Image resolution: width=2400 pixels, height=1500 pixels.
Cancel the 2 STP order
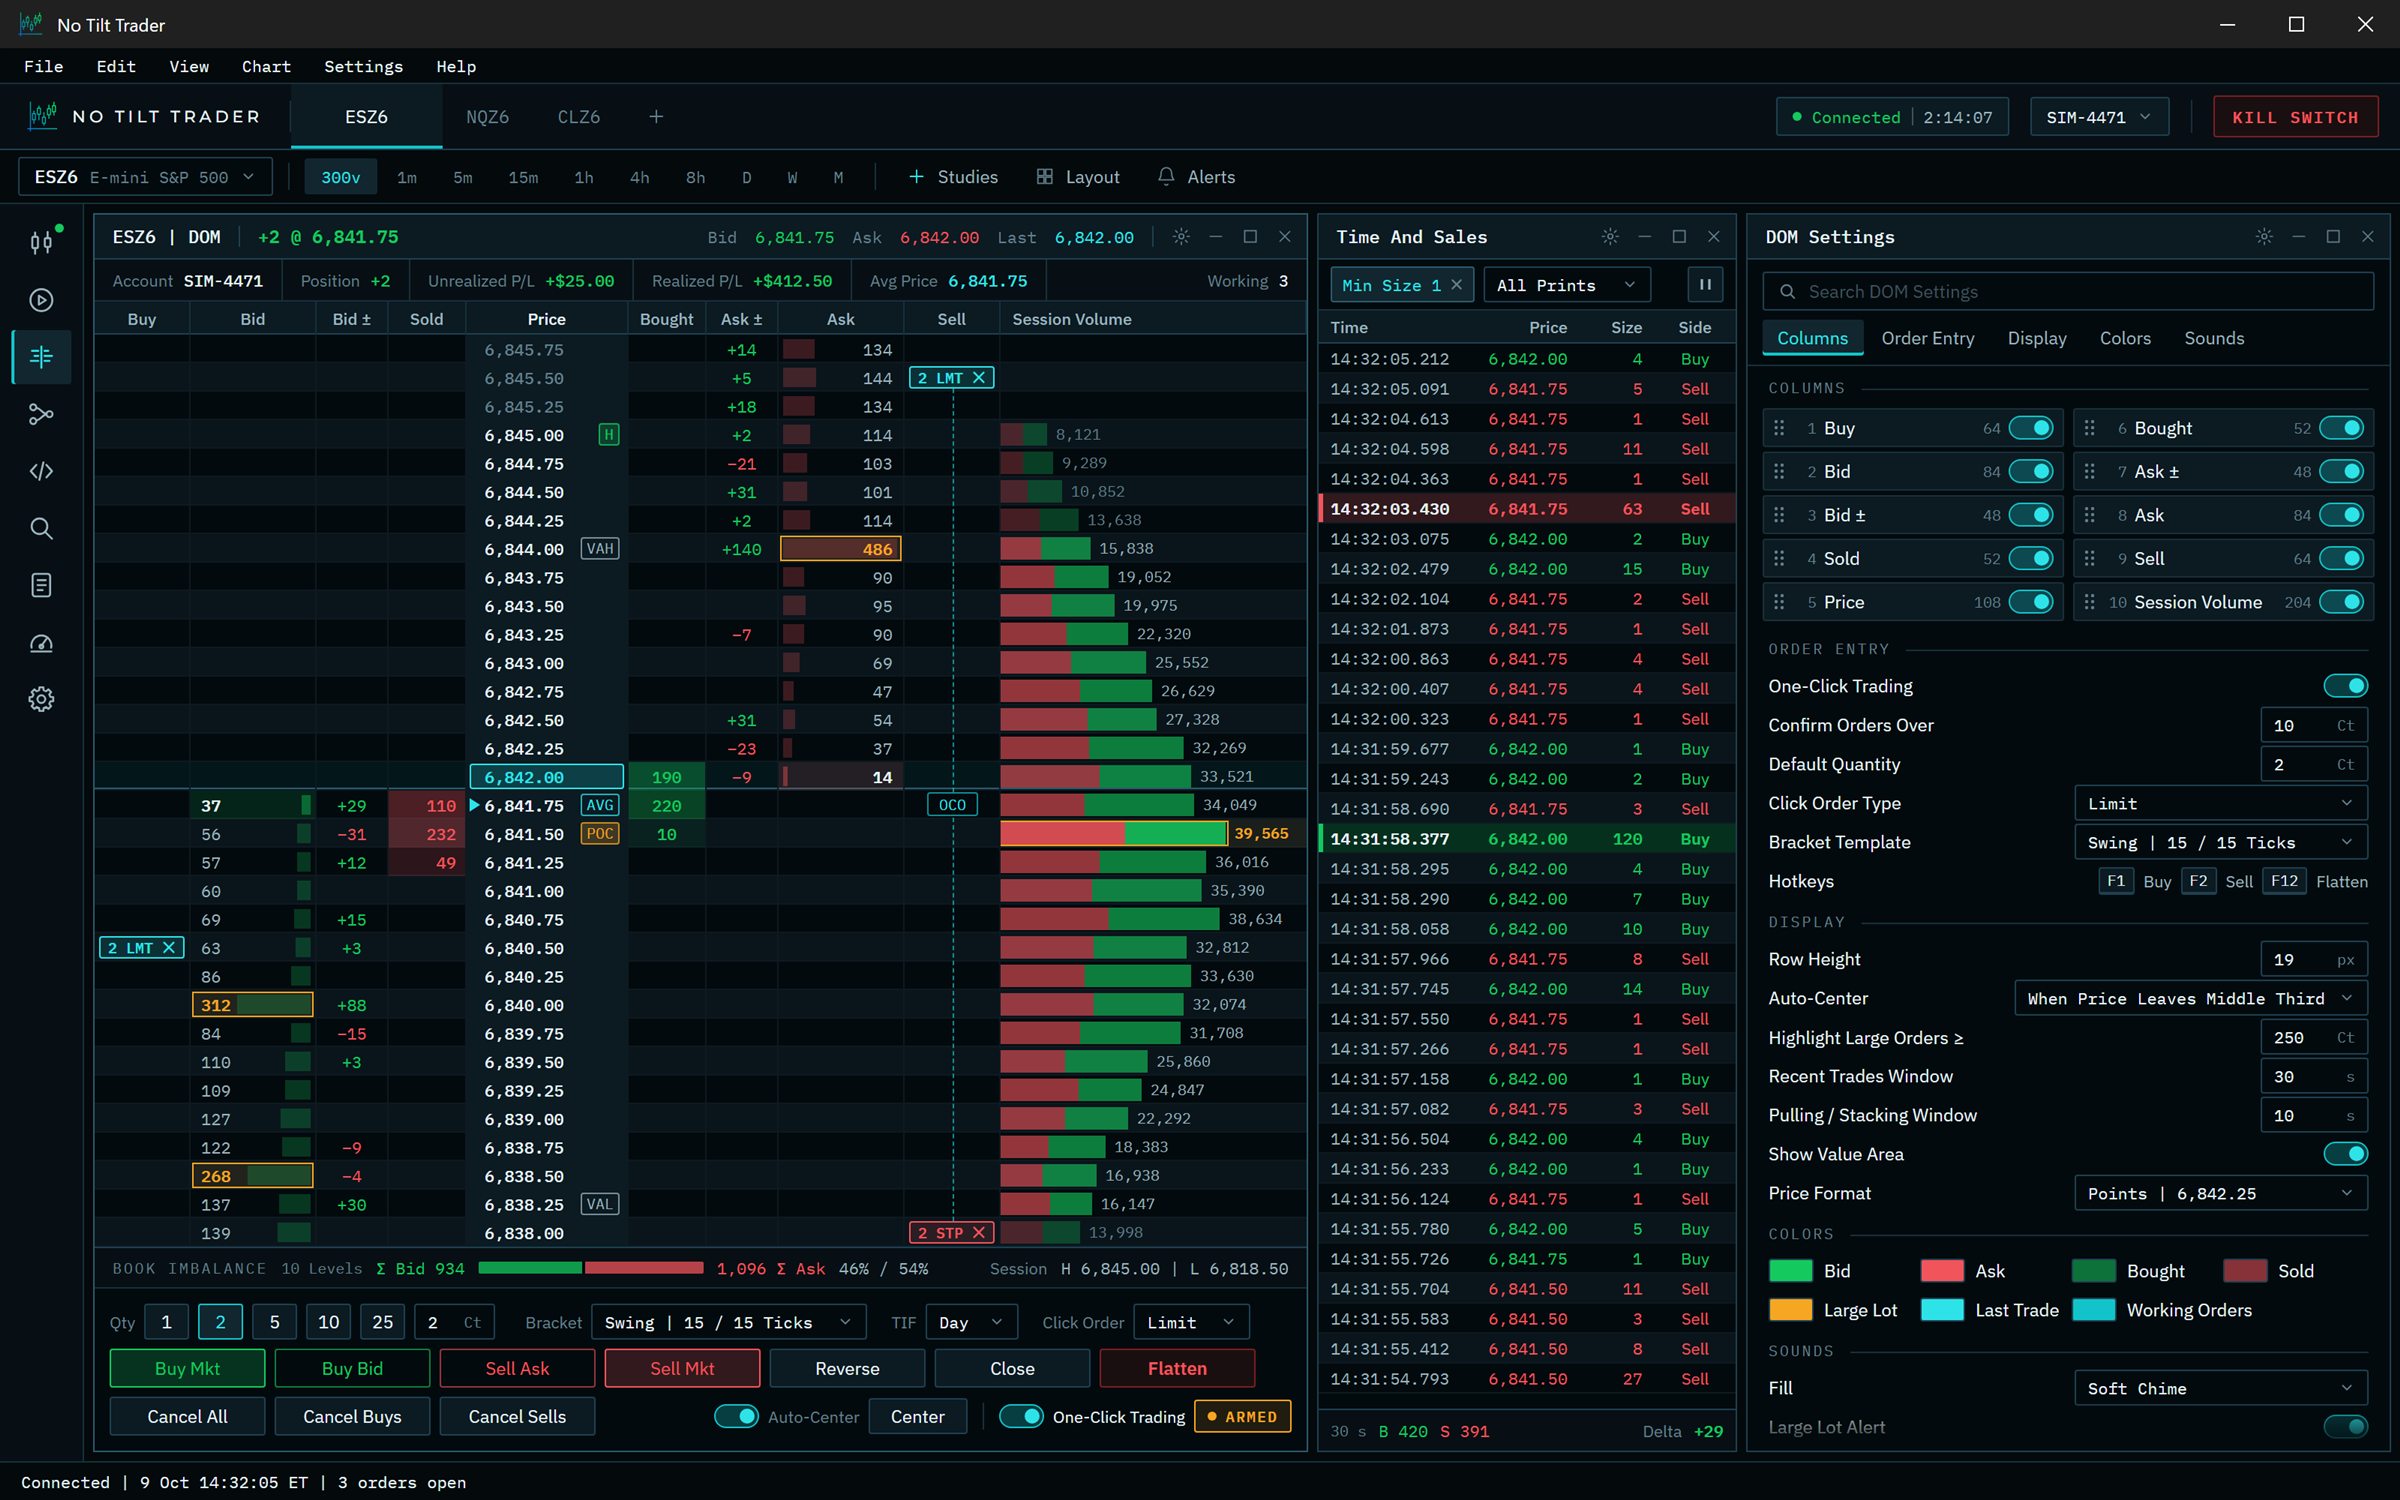click(979, 1233)
